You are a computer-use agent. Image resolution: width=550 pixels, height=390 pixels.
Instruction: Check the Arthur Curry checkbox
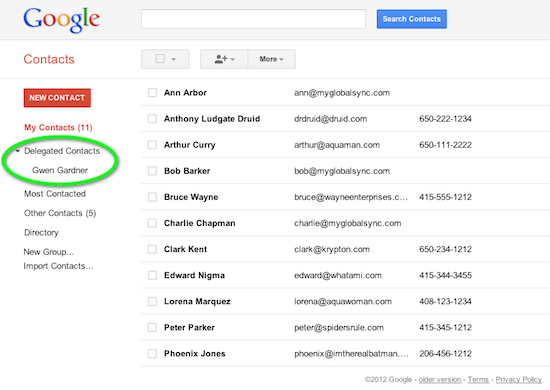click(x=152, y=145)
